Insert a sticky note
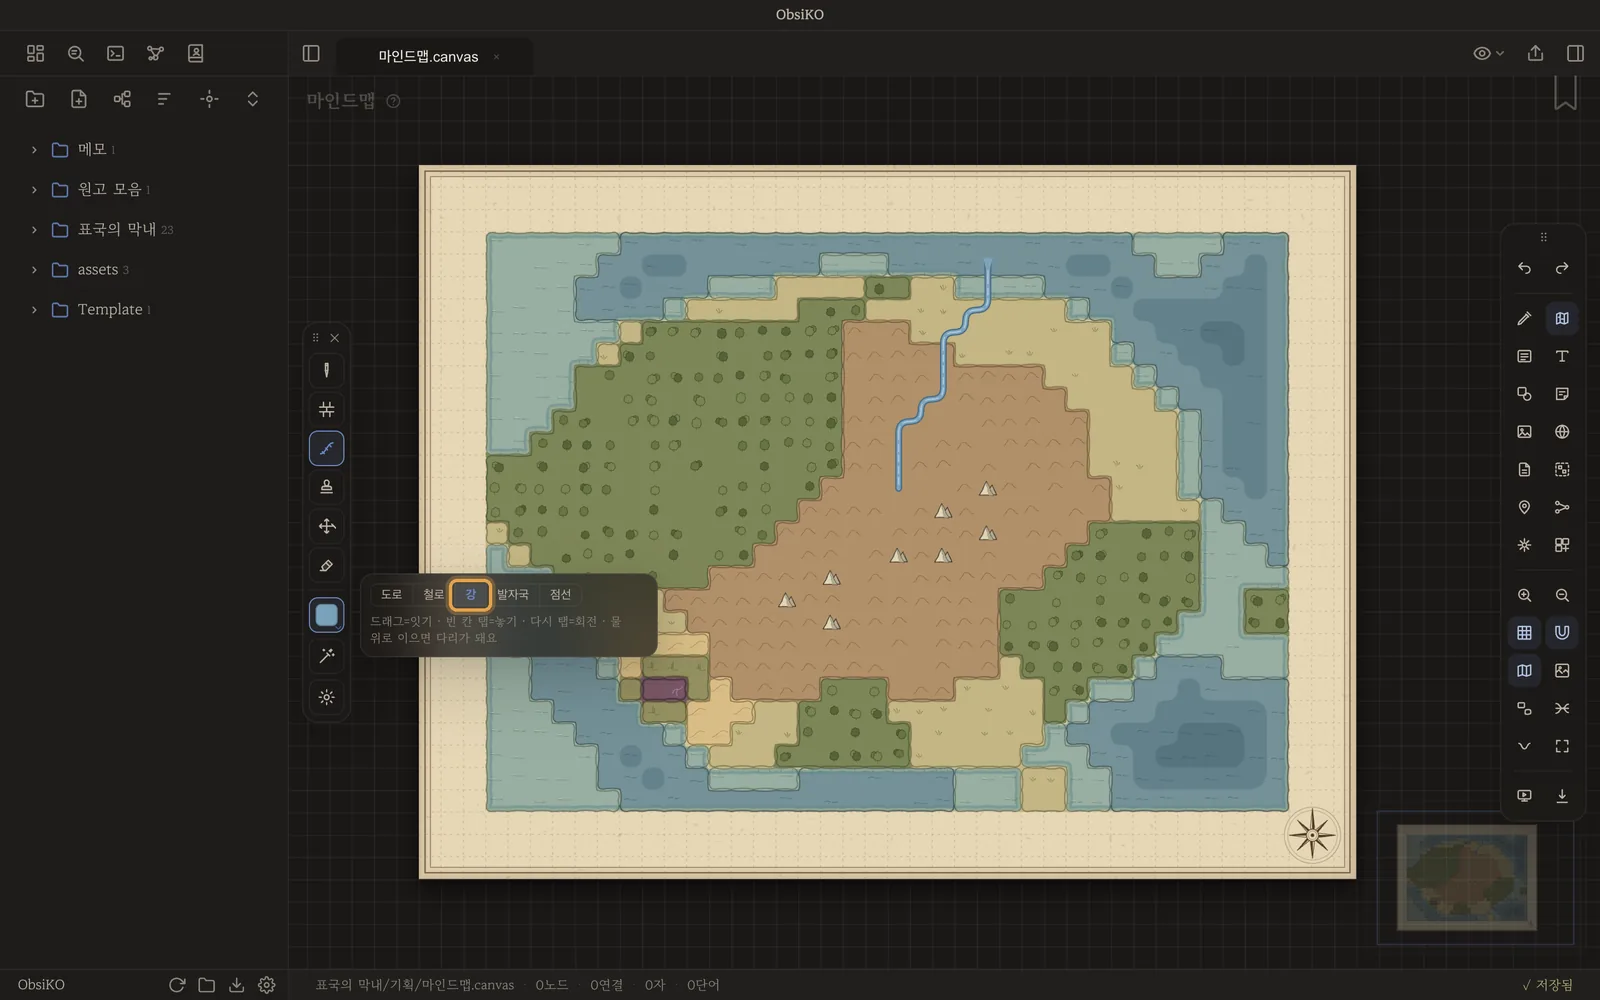The image size is (1600, 1000). coord(1562,394)
